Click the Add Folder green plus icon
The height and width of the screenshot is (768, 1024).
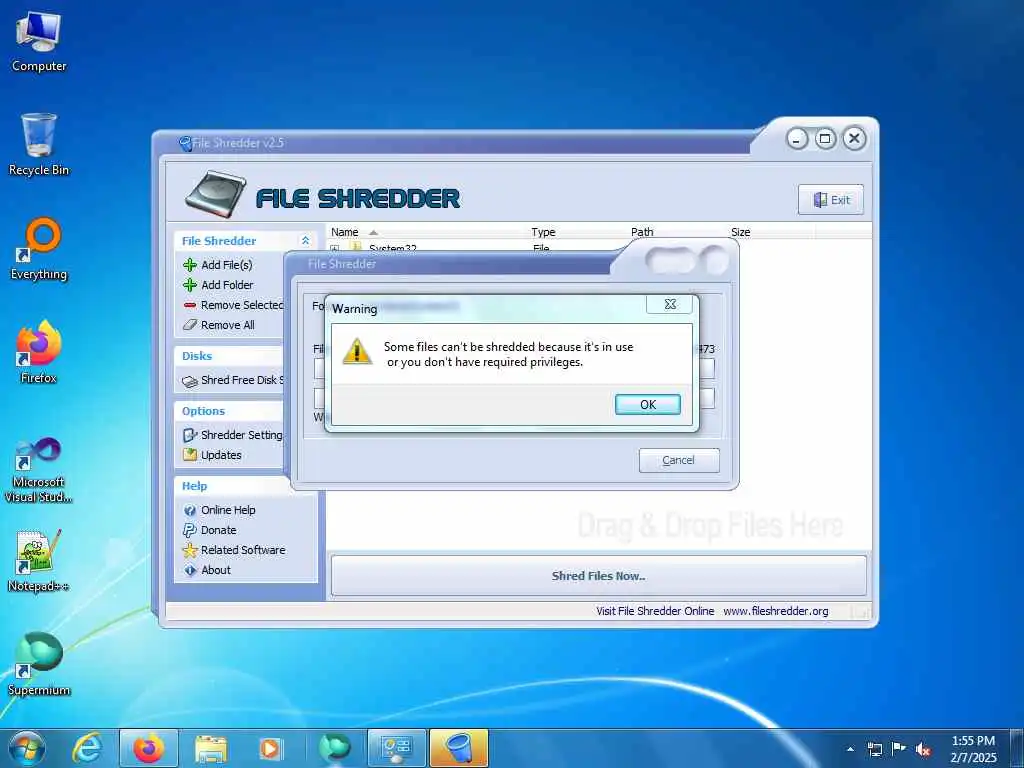(190, 285)
